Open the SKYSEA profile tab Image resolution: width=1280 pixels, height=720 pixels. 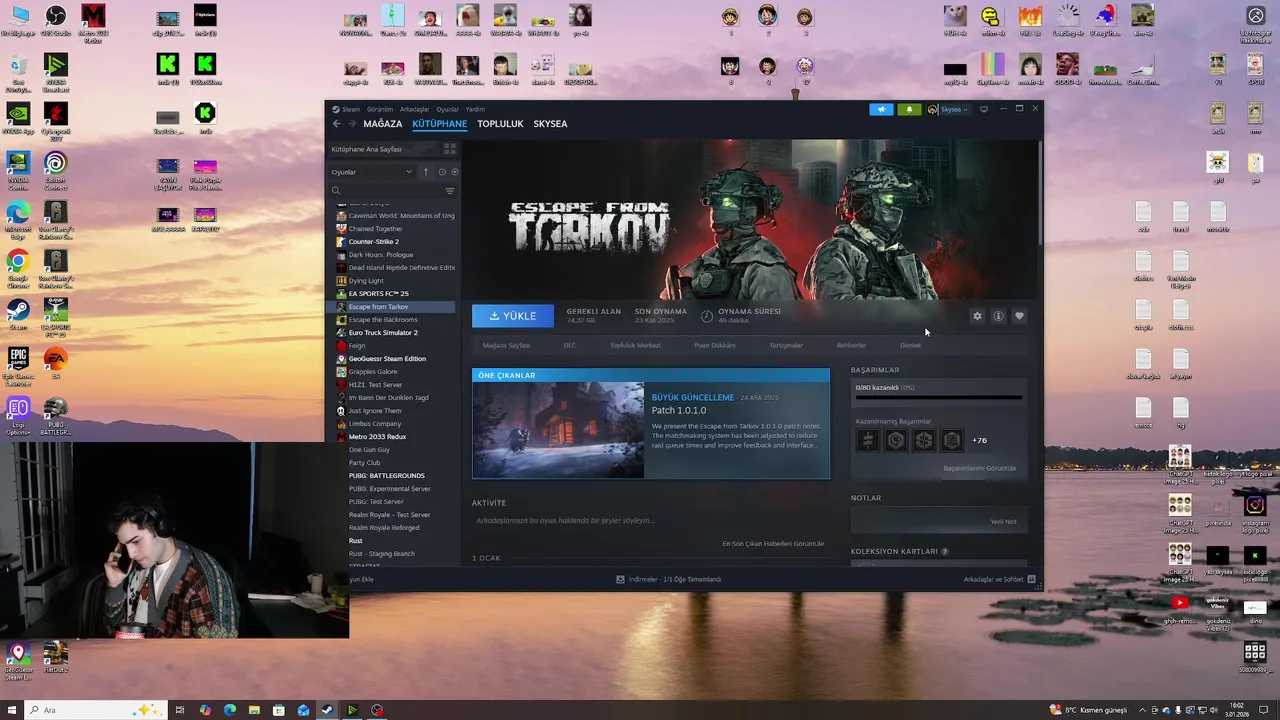click(x=551, y=124)
